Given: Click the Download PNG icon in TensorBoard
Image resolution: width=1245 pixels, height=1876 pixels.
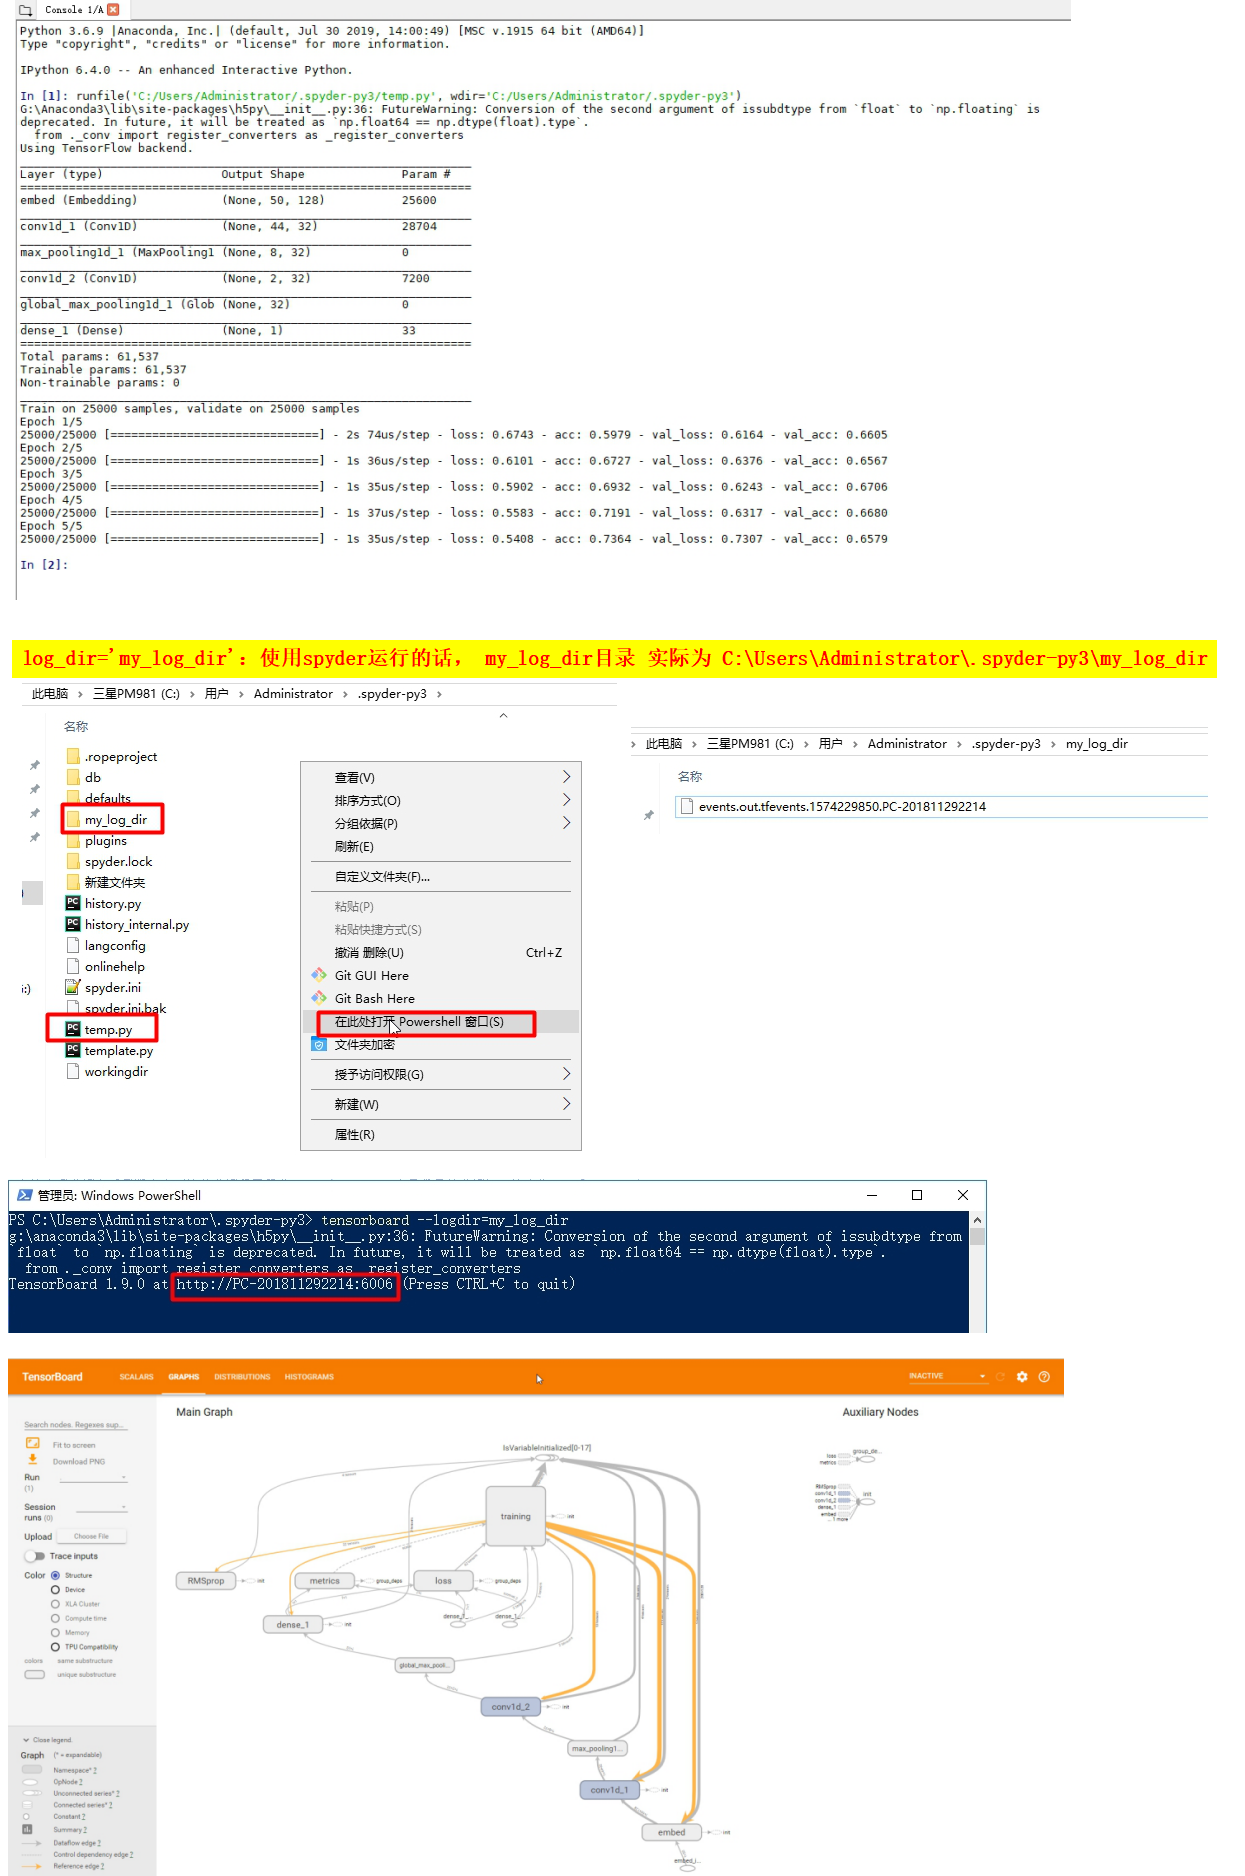Looking at the screenshot, I should (x=32, y=1459).
